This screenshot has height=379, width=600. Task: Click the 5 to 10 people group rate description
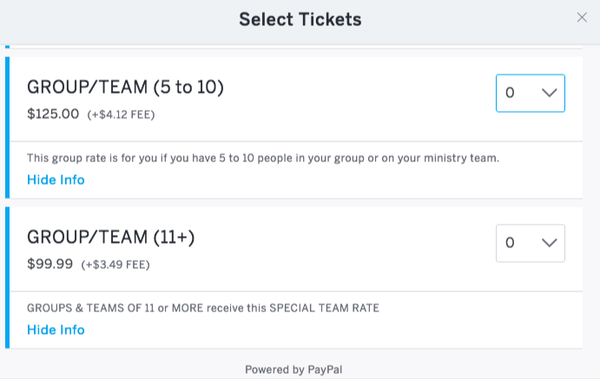[263, 158]
